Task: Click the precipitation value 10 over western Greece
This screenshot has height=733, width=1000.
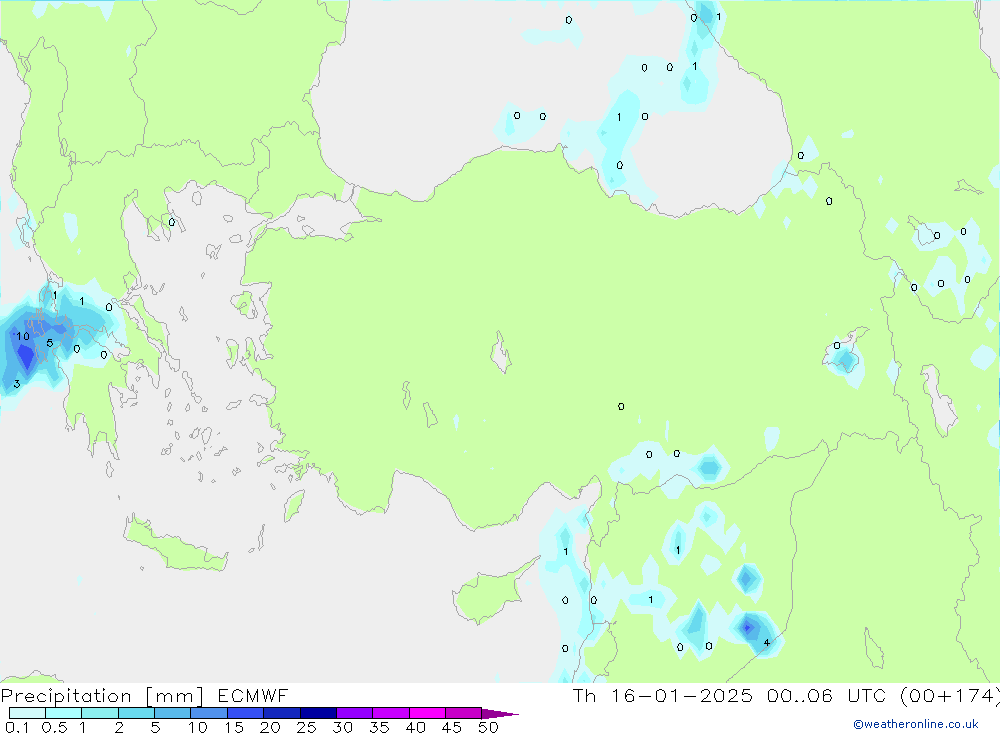Action: point(22,337)
